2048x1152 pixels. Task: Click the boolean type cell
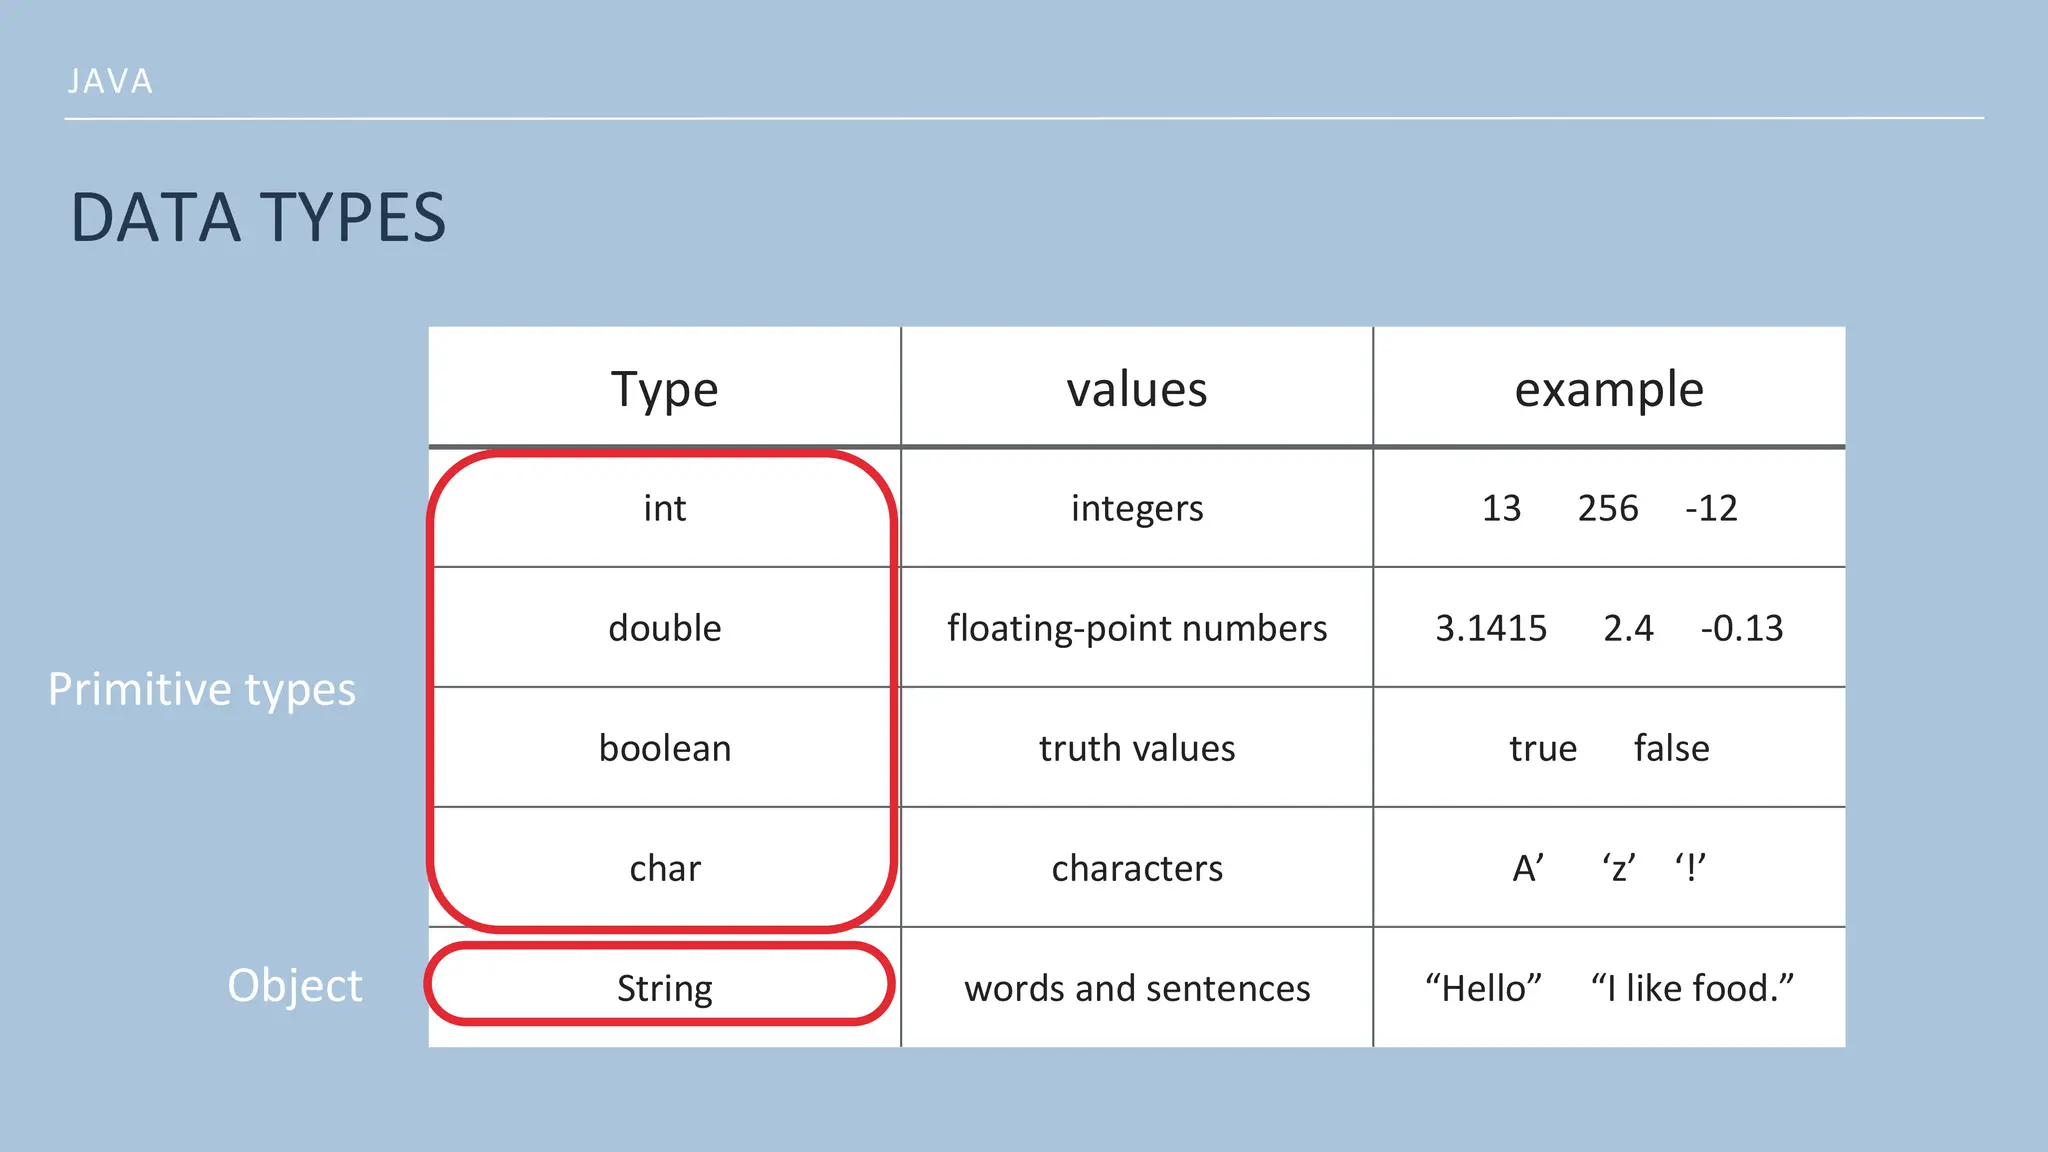[x=664, y=748]
